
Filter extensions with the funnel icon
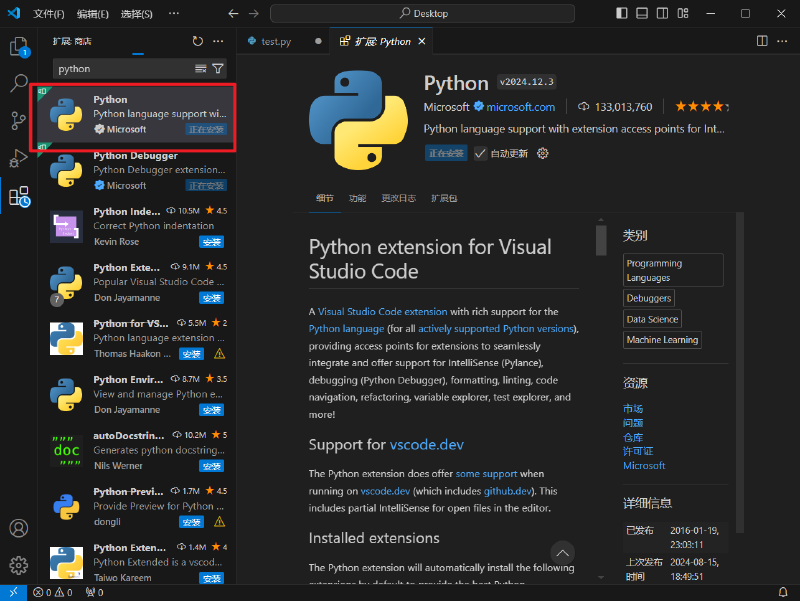coord(218,68)
